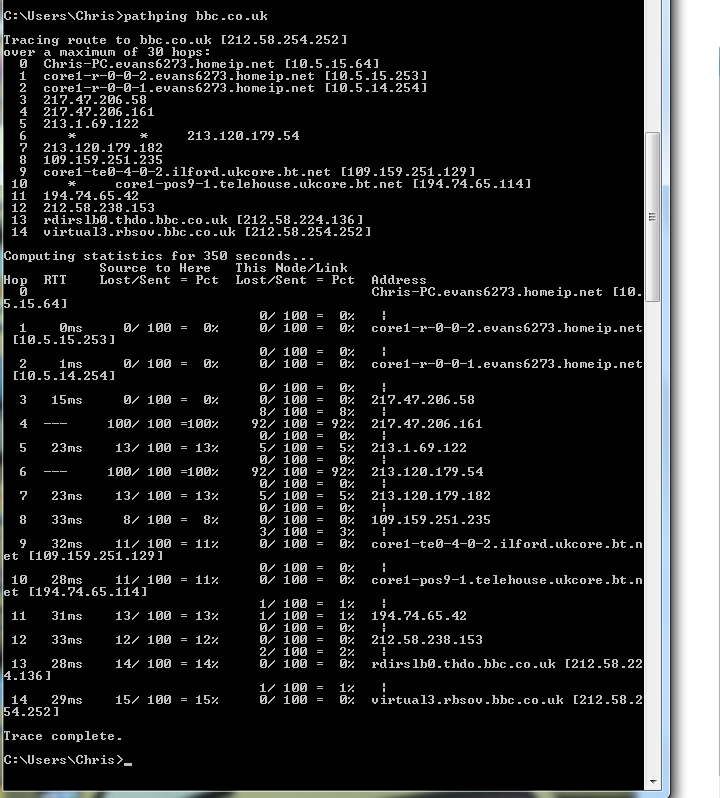Click the 33ms RTT value for hop 8

(x=67, y=520)
